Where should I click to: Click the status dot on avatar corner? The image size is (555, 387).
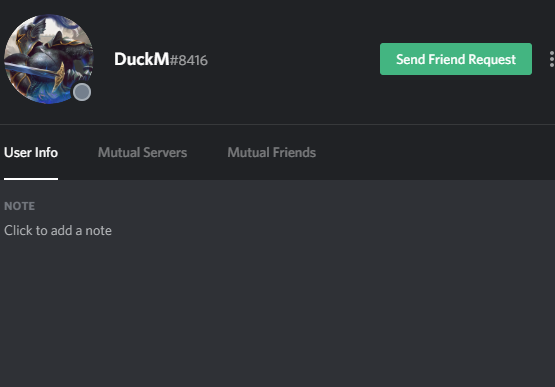tap(82, 92)
